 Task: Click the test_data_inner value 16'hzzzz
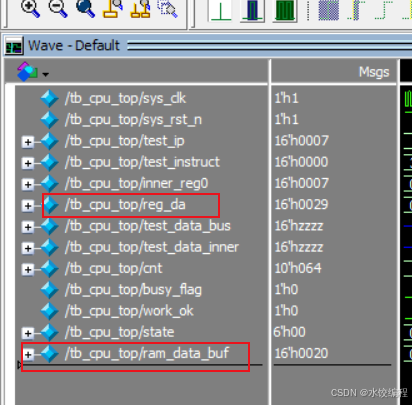(299, 247)
